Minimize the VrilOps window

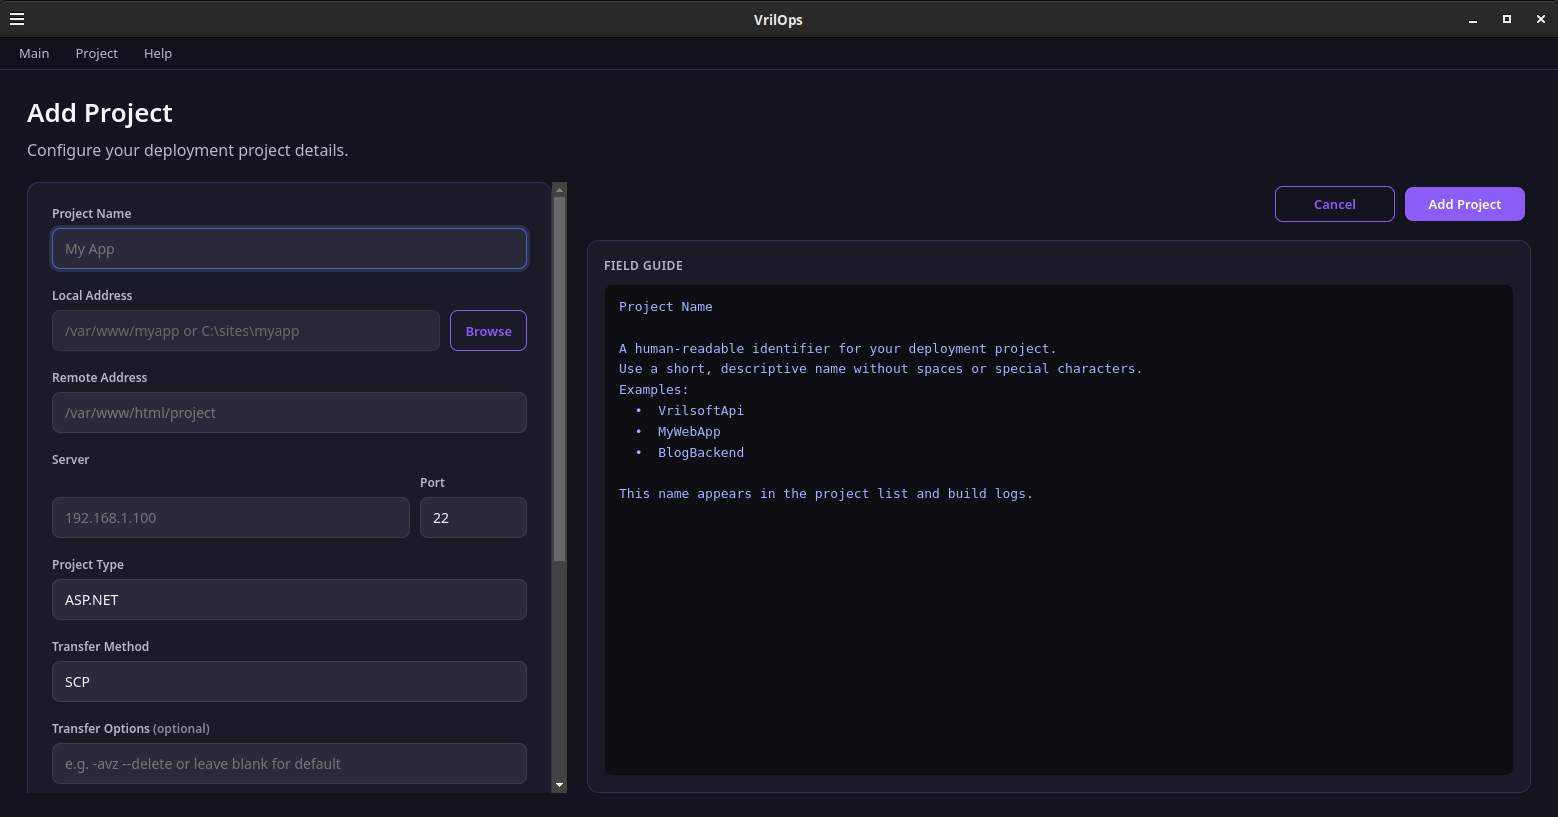(x=1473, y=20)
